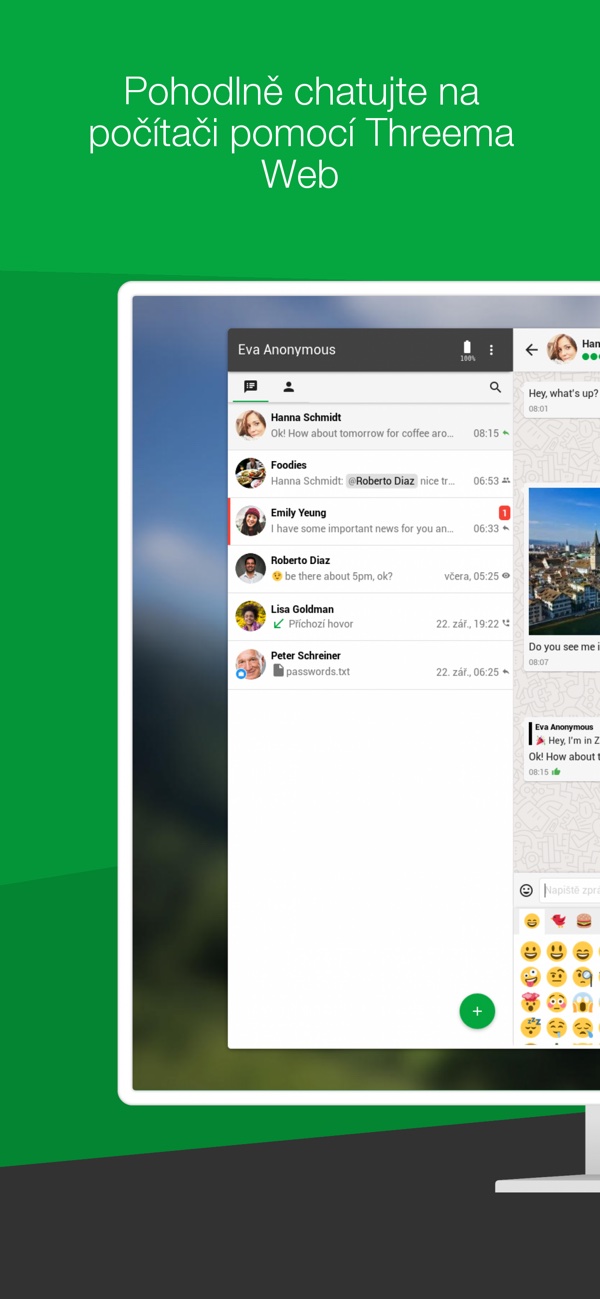Select the bird animals emoji category tab
Image resolution: width=600 pixels, height=1299 pixels.
click(558, 921)
